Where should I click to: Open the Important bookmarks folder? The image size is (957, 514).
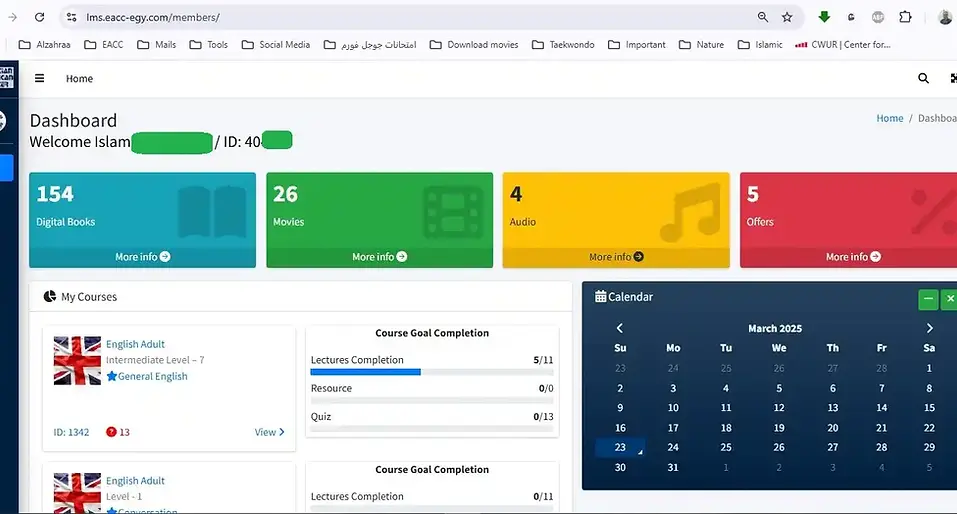[x=637, y=45]
